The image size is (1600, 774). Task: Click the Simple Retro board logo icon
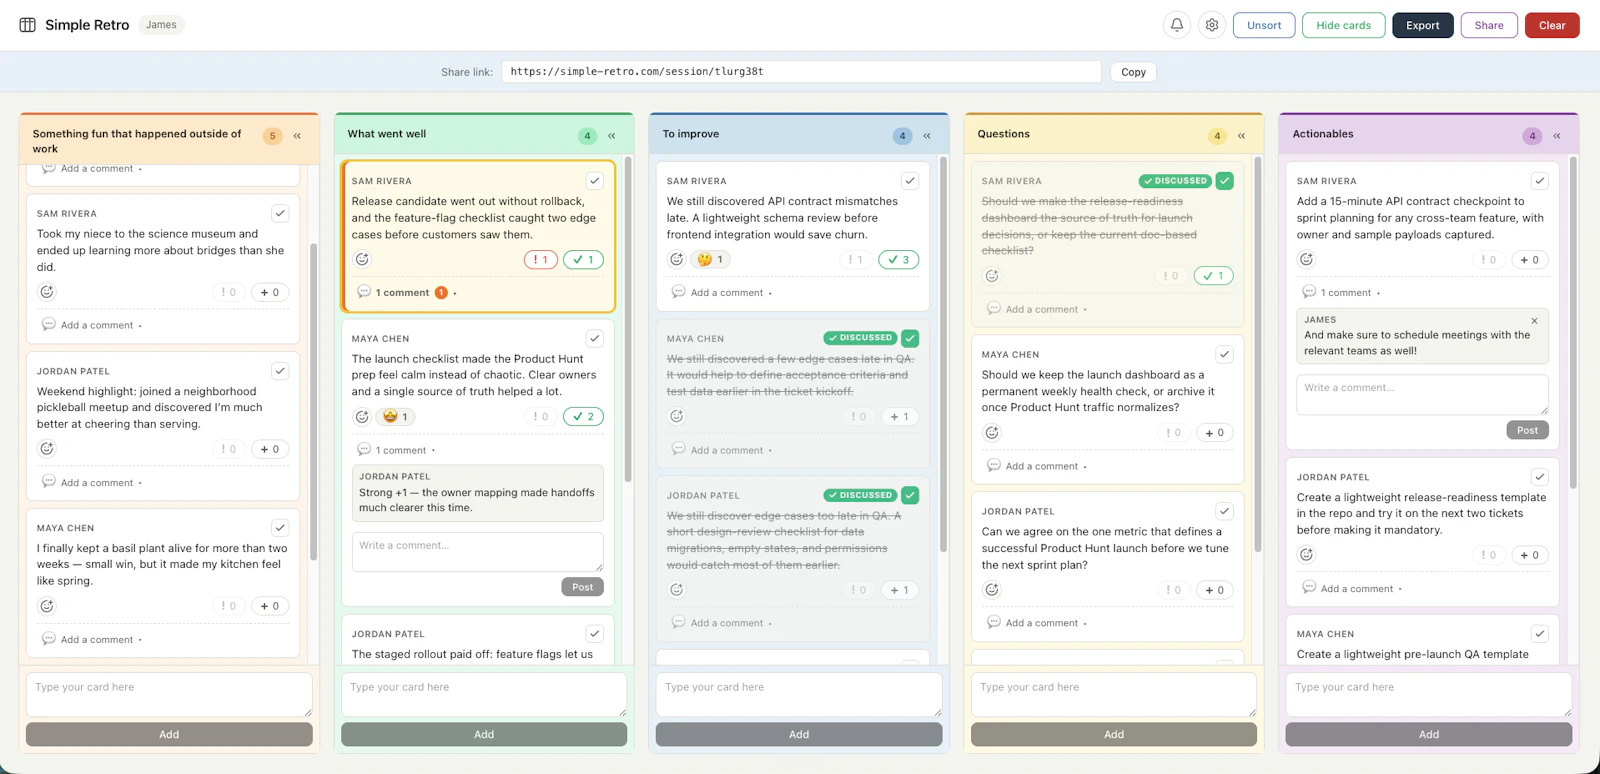click(28, 25)
